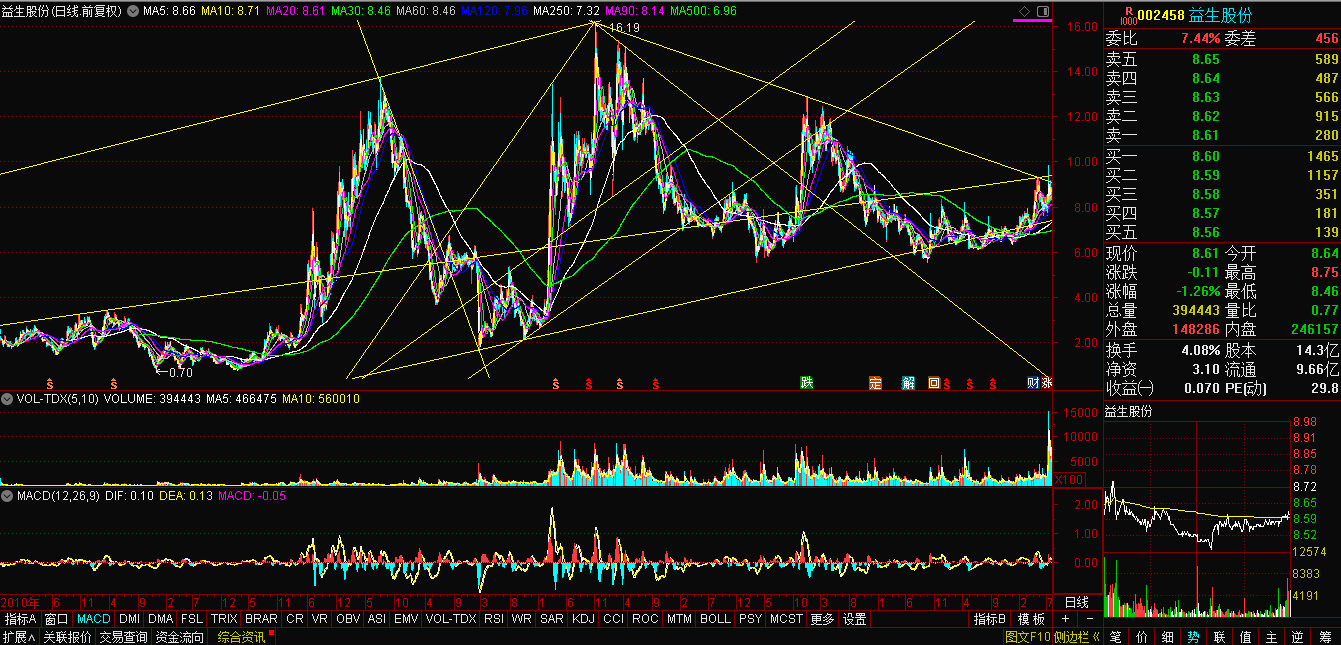Viewport: 1341px width, 645px height.
Task: Switch to the 资金流向 tab
Action: coord(179,636)
